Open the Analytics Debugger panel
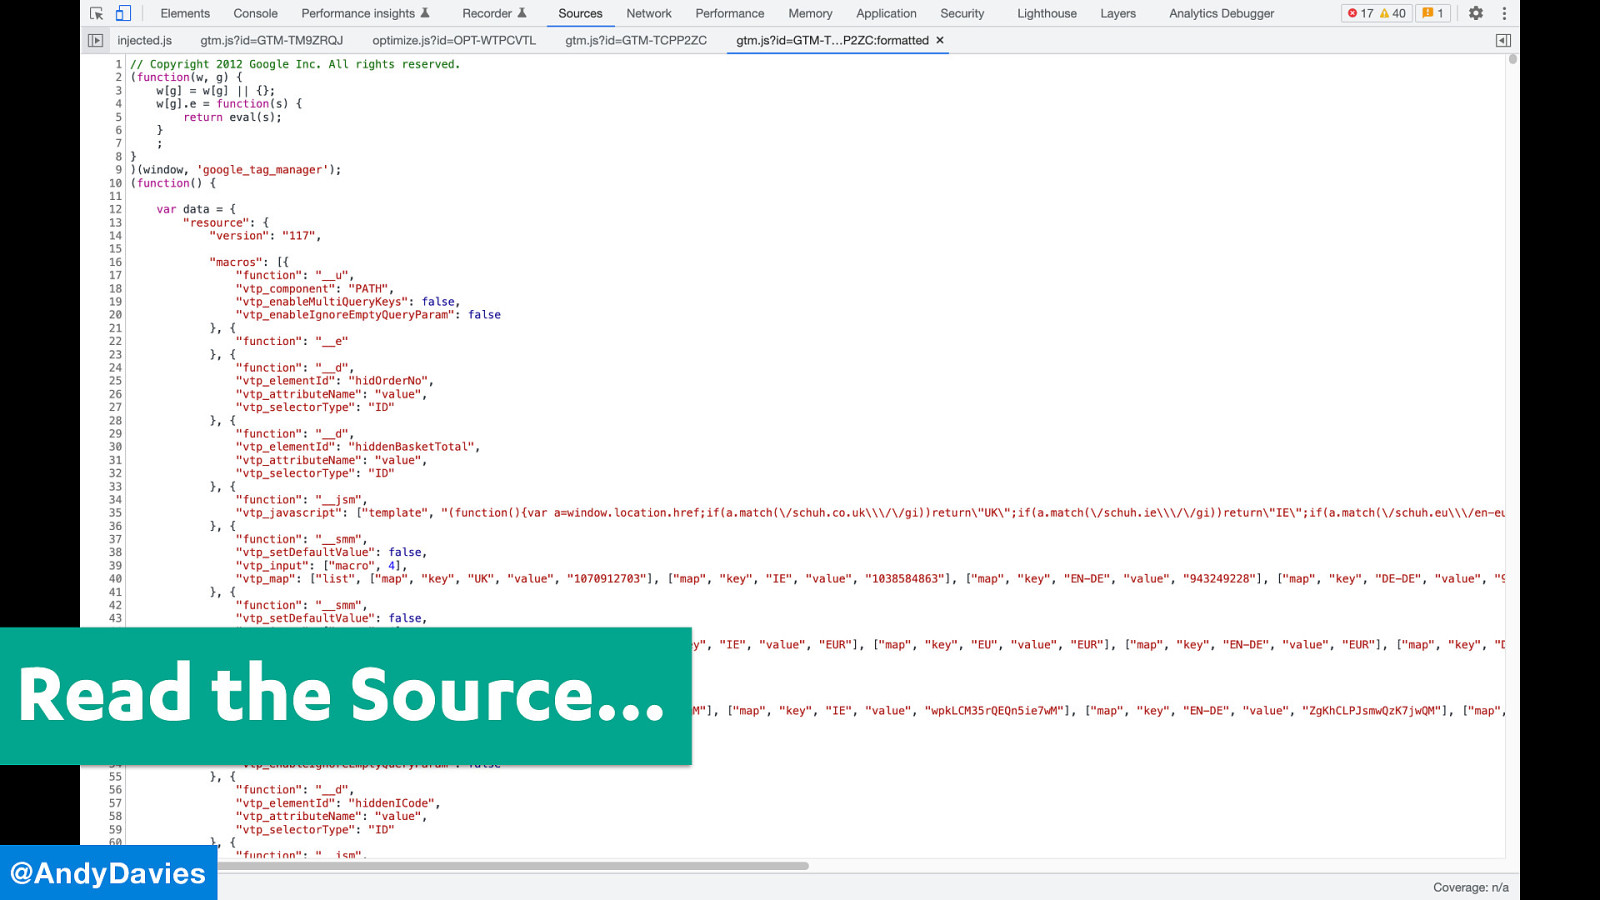Screen dimensions: 1600x900 [1221, 13]
